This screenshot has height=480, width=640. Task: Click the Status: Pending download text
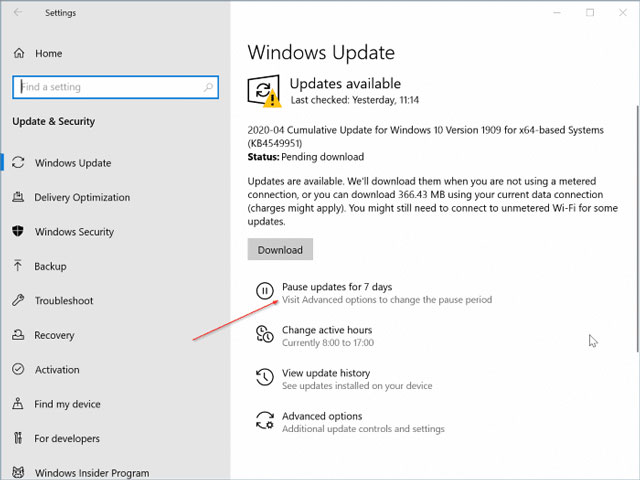(306, 157)
